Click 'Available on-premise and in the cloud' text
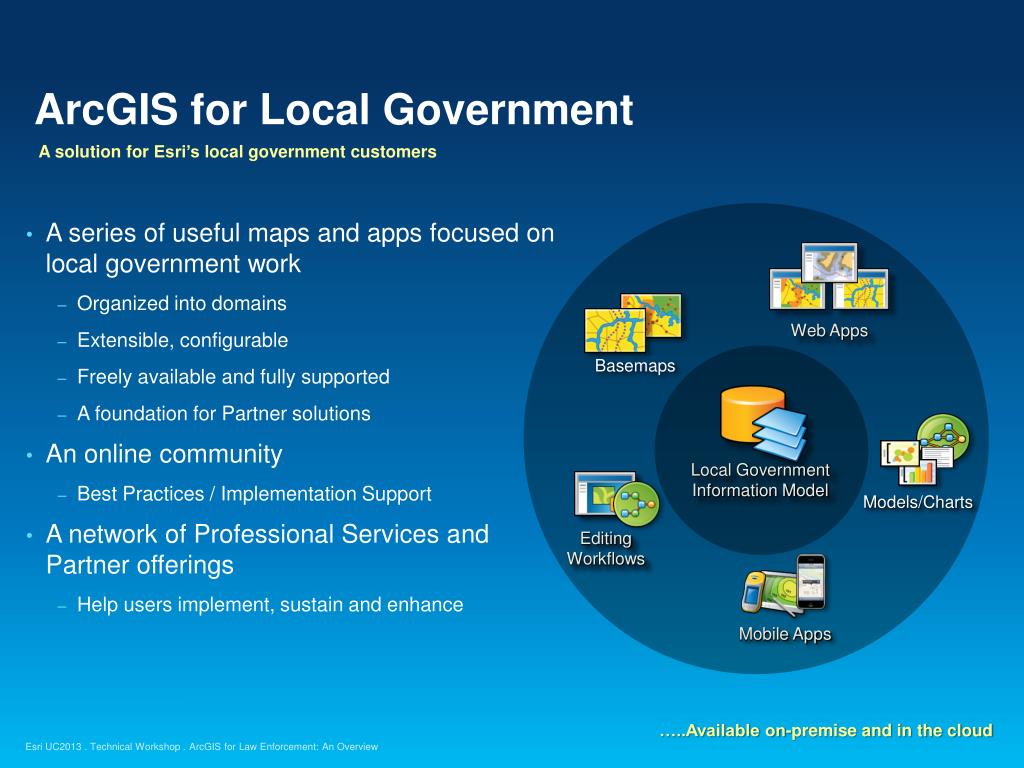The width and height of the screenshot is (1024, 768). click(826, 730)
